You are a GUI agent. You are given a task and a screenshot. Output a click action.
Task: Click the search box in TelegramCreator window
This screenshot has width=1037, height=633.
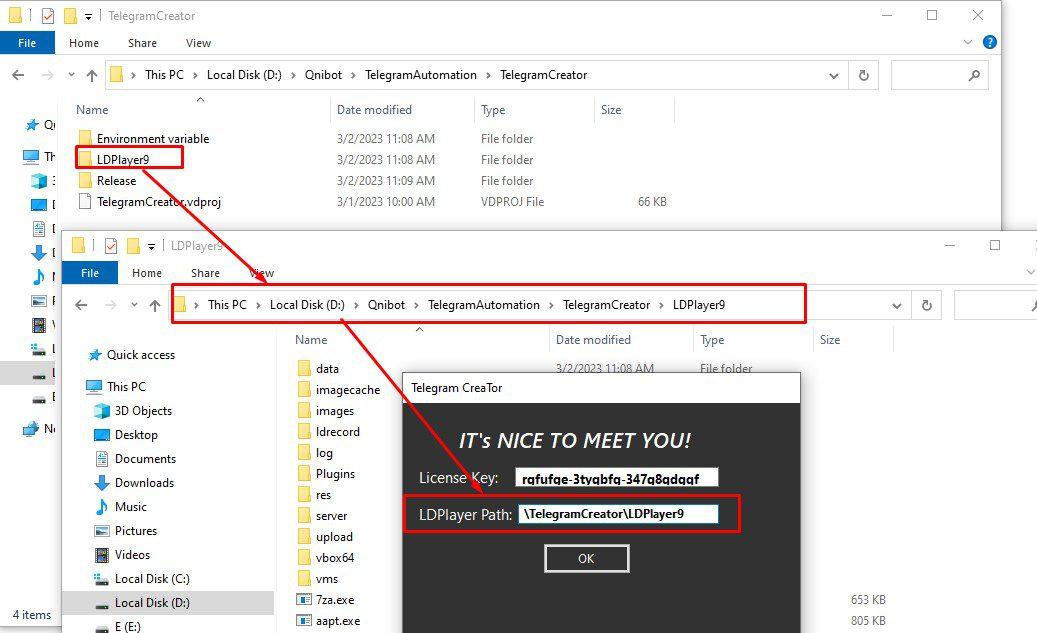pos(940,75)
